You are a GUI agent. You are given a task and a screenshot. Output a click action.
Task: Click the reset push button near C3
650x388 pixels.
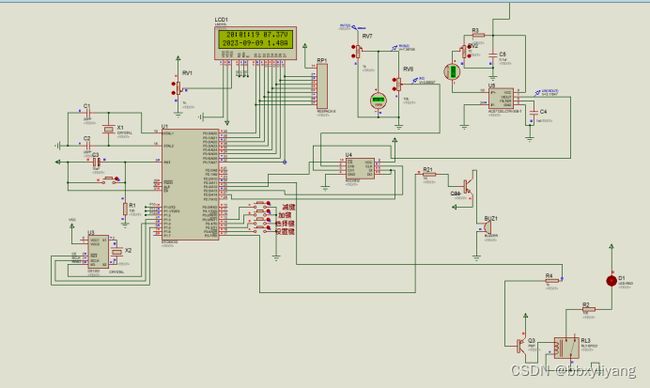pos(109,179)
